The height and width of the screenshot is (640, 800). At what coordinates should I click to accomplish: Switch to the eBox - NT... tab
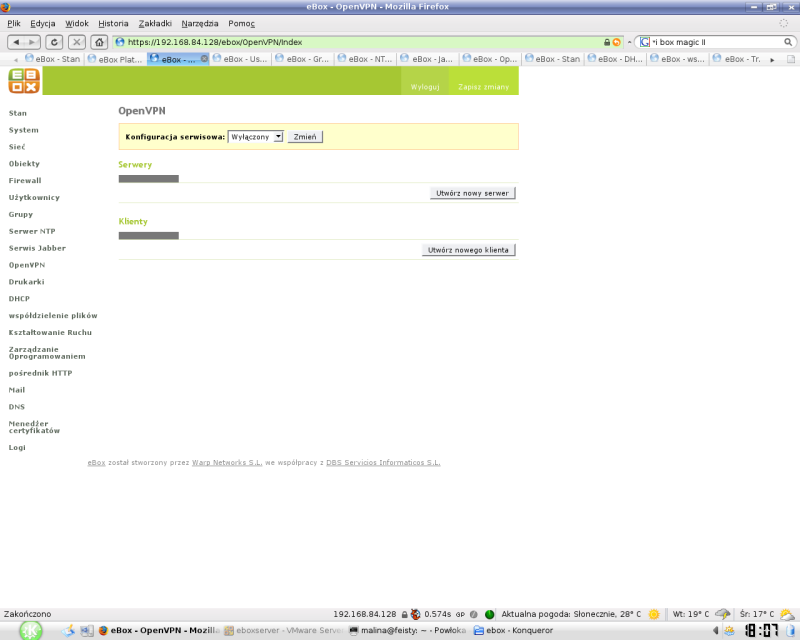(365, 59)
